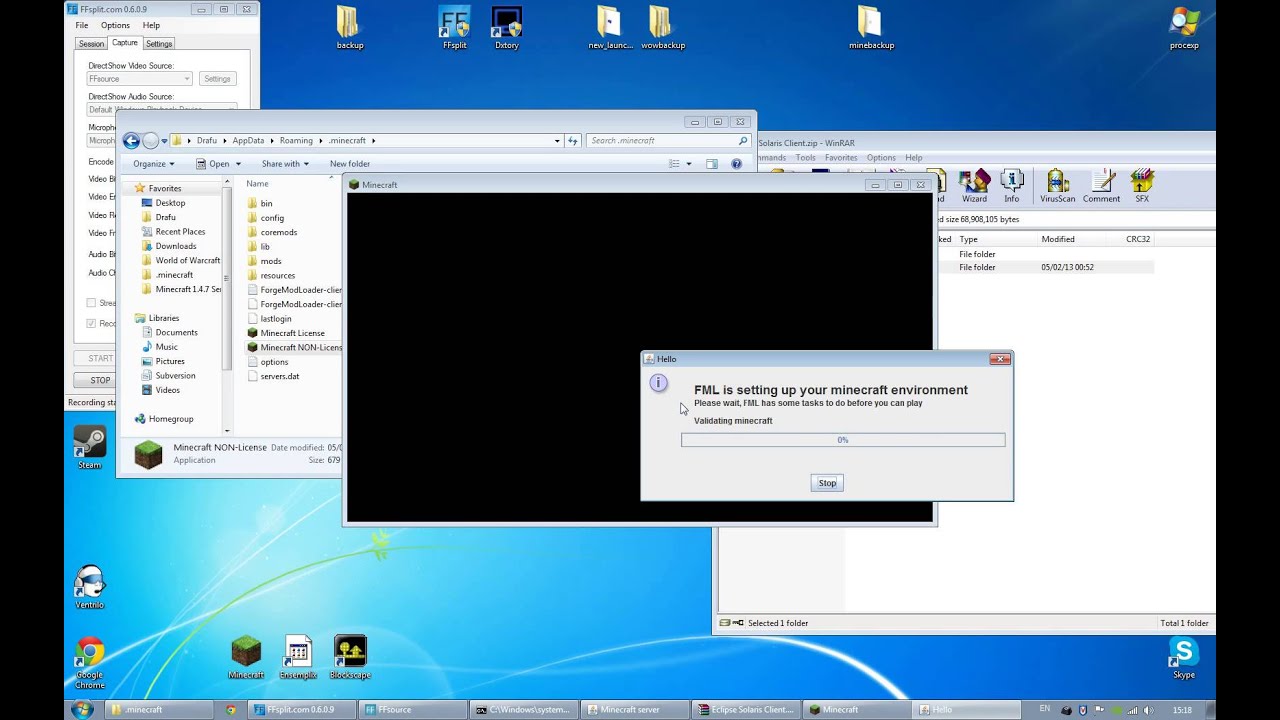Open the WinRAR Comment tool
This screenshot has width=1280, height=720.
click(1101, 186)
